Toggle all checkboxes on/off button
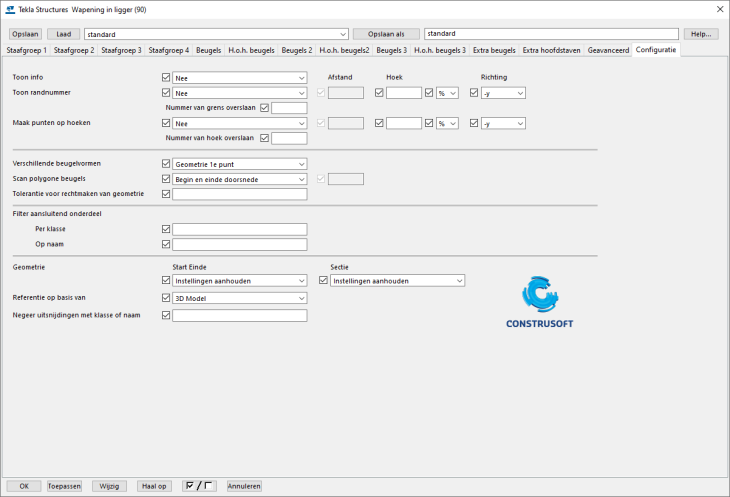Image resolution: width=730 pixels, height=497 pixels. point(200,486)
